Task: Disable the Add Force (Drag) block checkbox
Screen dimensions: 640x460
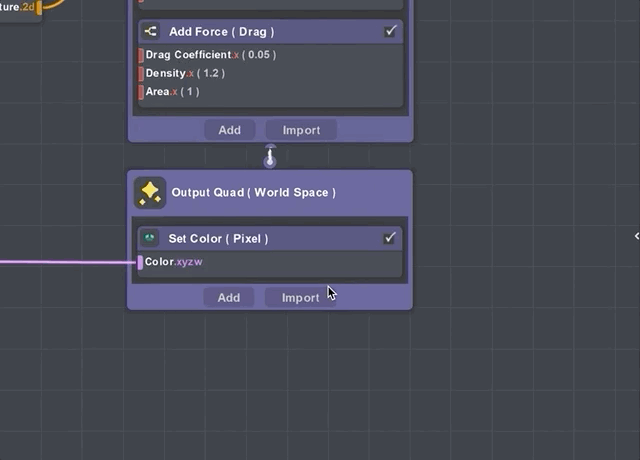Action: pyautogui.click(x=390, y=31)
